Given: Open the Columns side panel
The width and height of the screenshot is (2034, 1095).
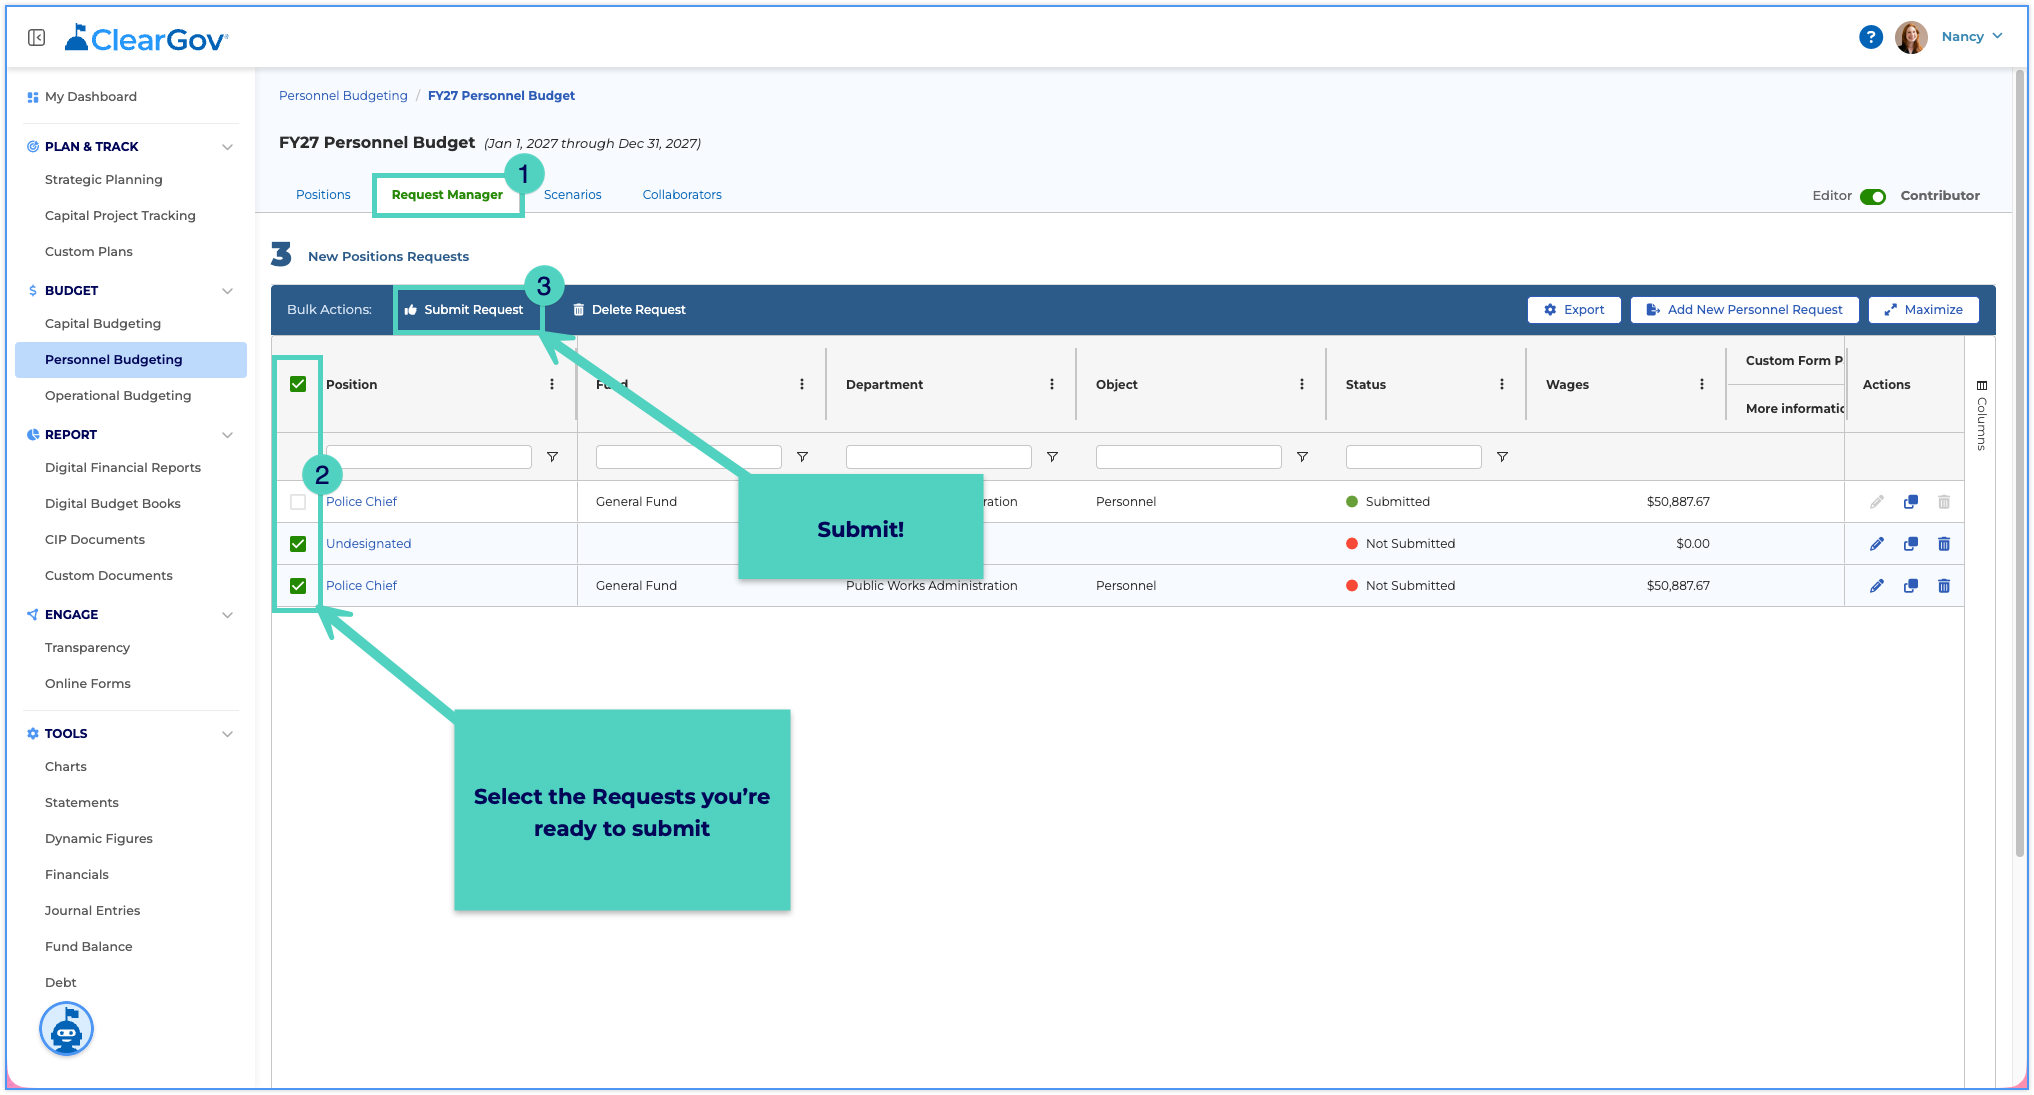Looking at the screenshot, I should (1981, 415).
